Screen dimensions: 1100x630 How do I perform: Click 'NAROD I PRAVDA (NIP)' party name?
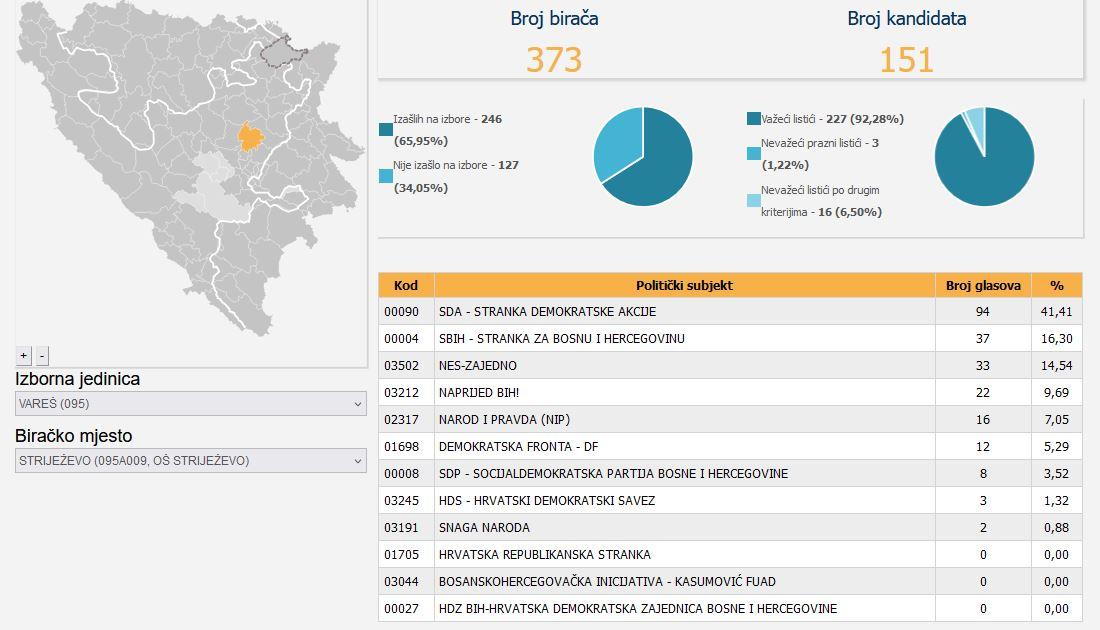(x=504, y=420)
